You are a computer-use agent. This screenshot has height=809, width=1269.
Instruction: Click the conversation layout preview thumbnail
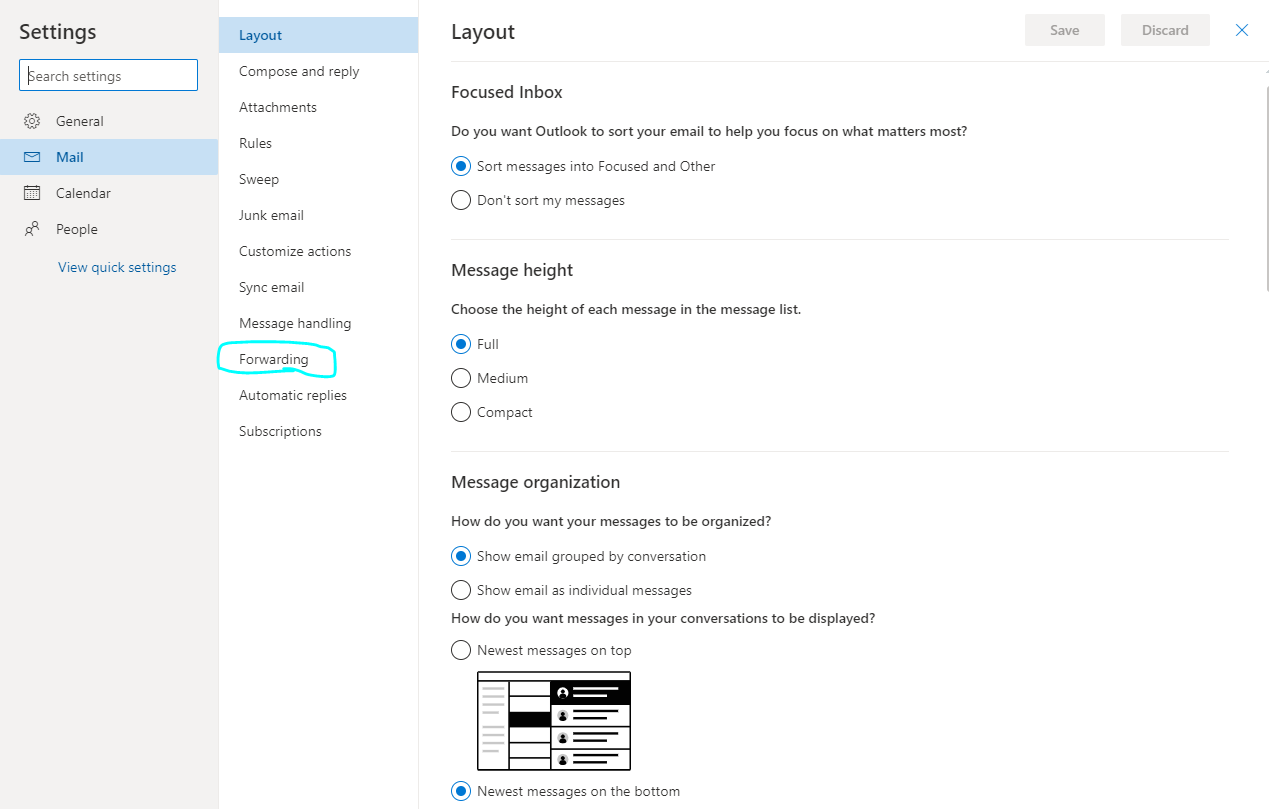pyautogui.click(x=553, y=720)
